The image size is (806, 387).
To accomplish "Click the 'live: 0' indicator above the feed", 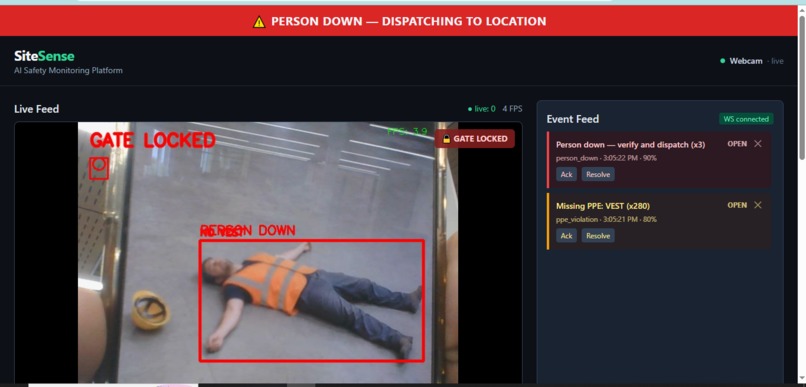I will click(x=482, y=109).
